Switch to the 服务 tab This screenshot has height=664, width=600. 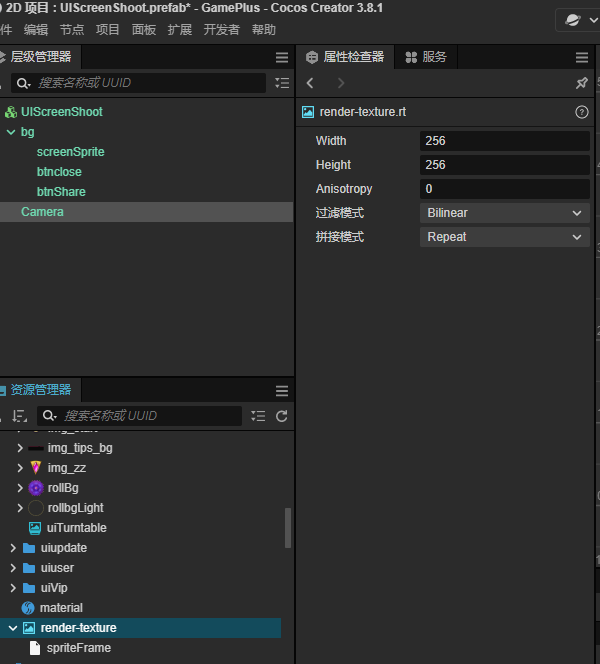click(426, 57)
